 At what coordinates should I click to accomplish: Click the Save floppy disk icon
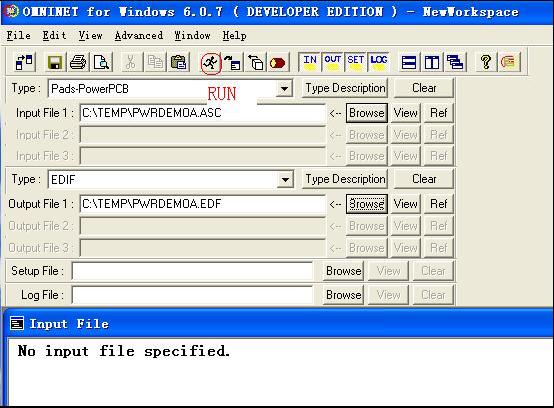pyautogui.click(x=55, y=63)
